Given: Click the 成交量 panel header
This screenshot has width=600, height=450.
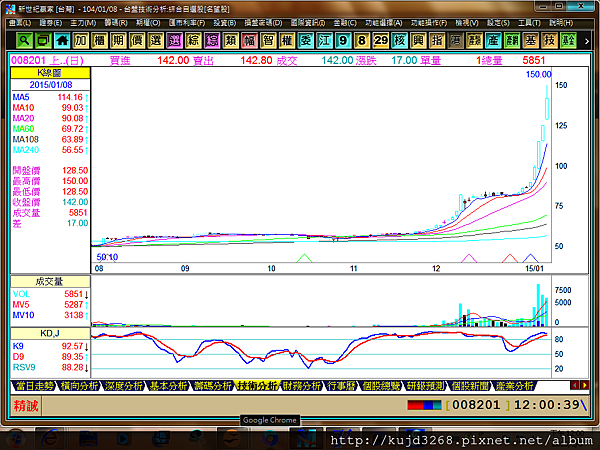Looking at the screenshot, I should [x=50, y=282].
